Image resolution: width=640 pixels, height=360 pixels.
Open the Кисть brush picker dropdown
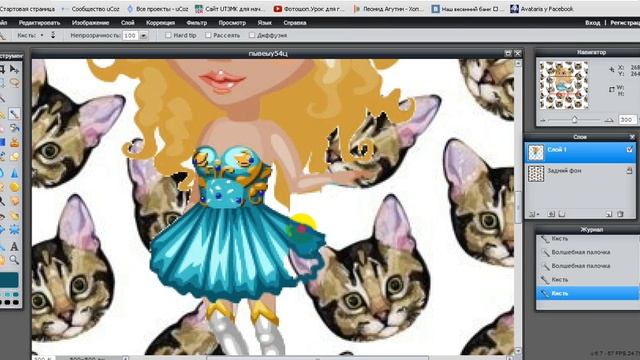(42, 36)
